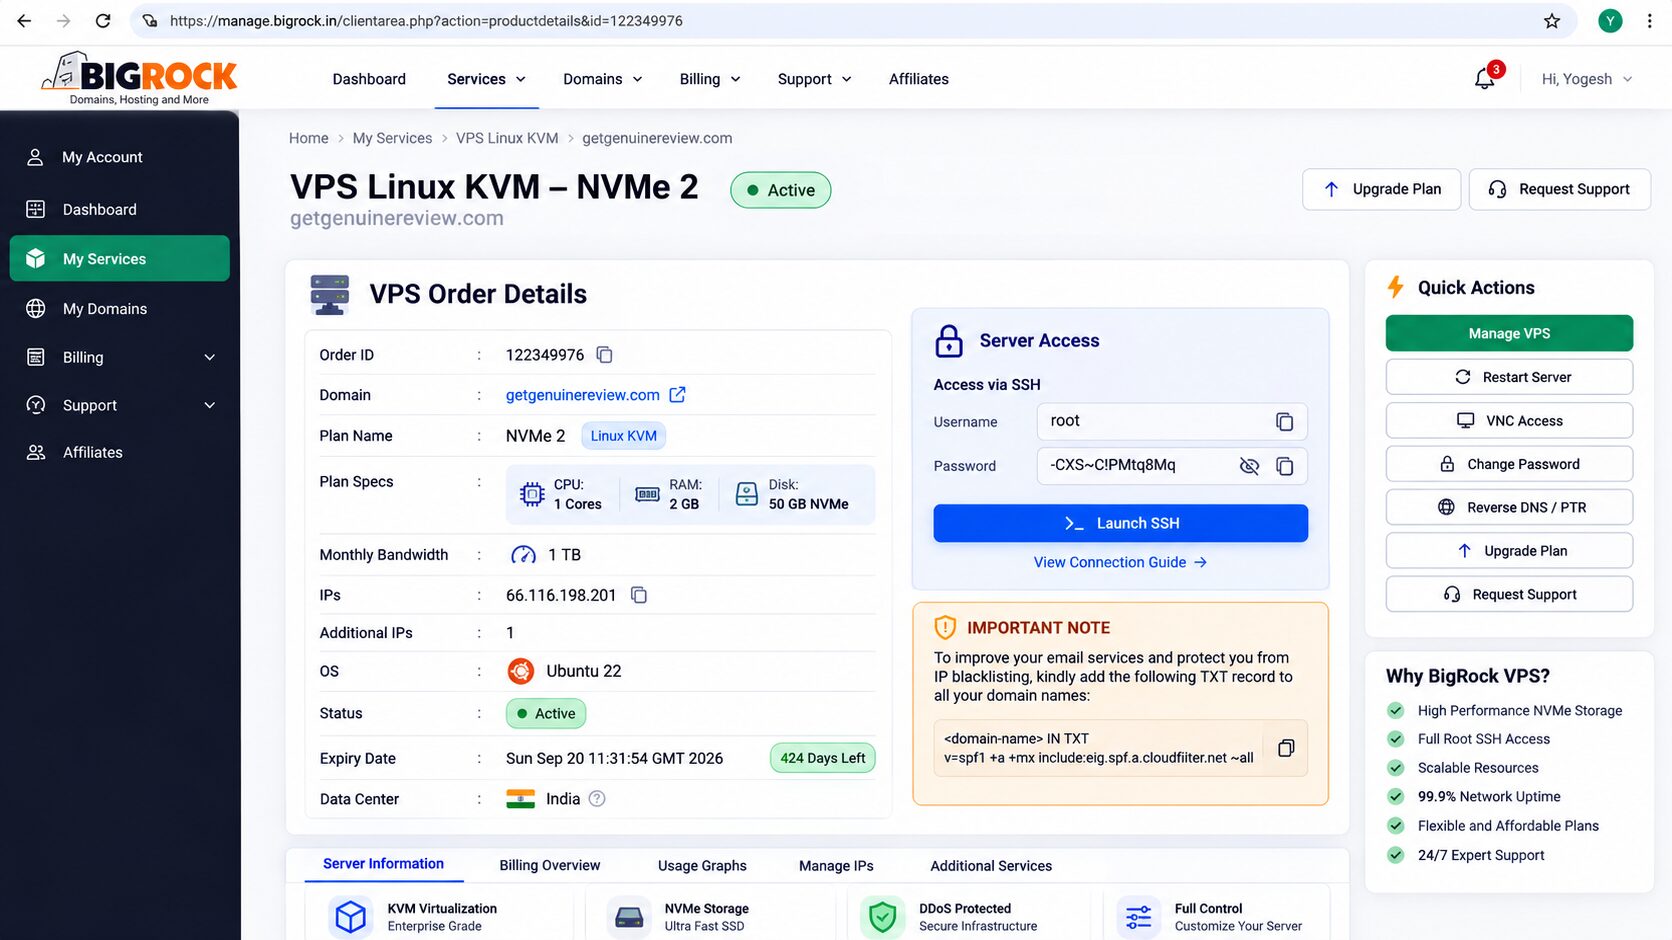
Task: Click the browser address bar URL
Action: pos(426,21)
